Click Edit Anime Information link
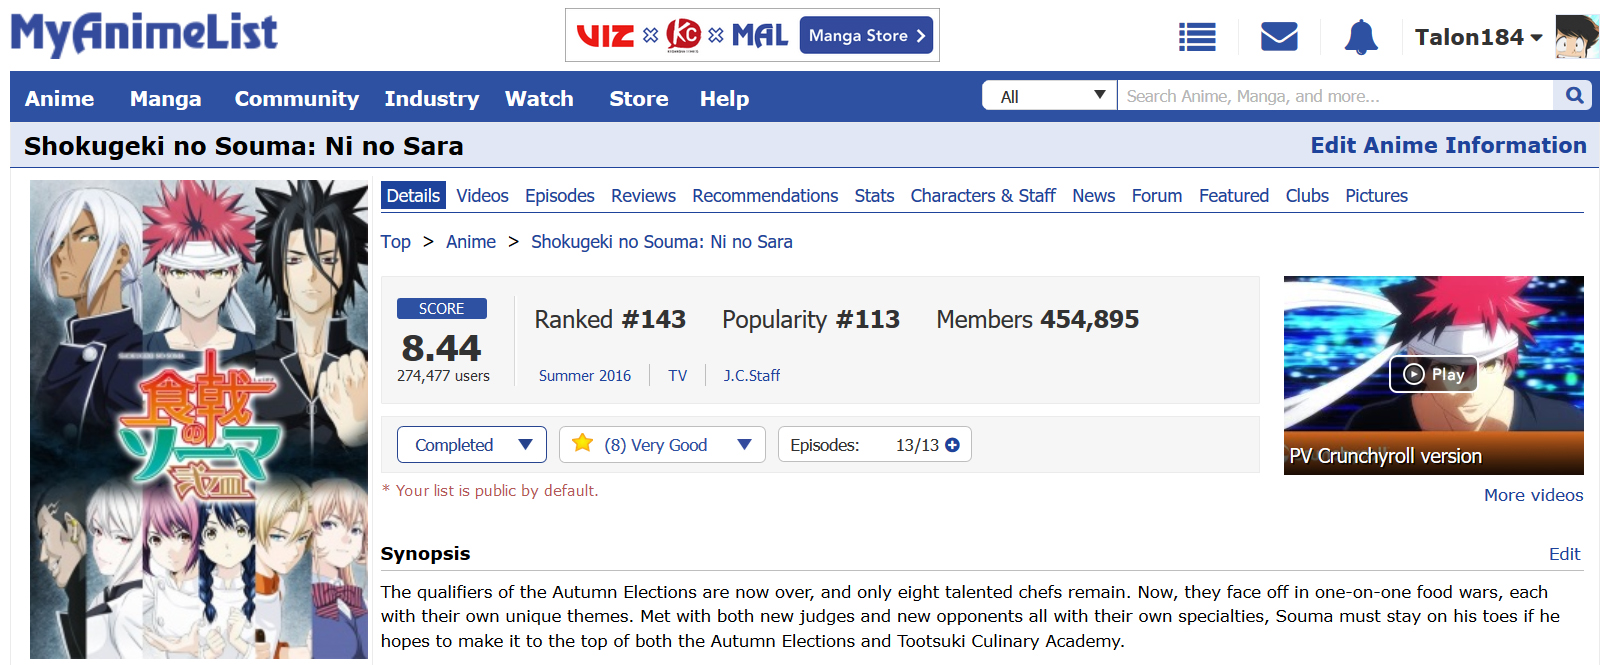Viewport: 1608px width, 665px height. click(1447, 146)
